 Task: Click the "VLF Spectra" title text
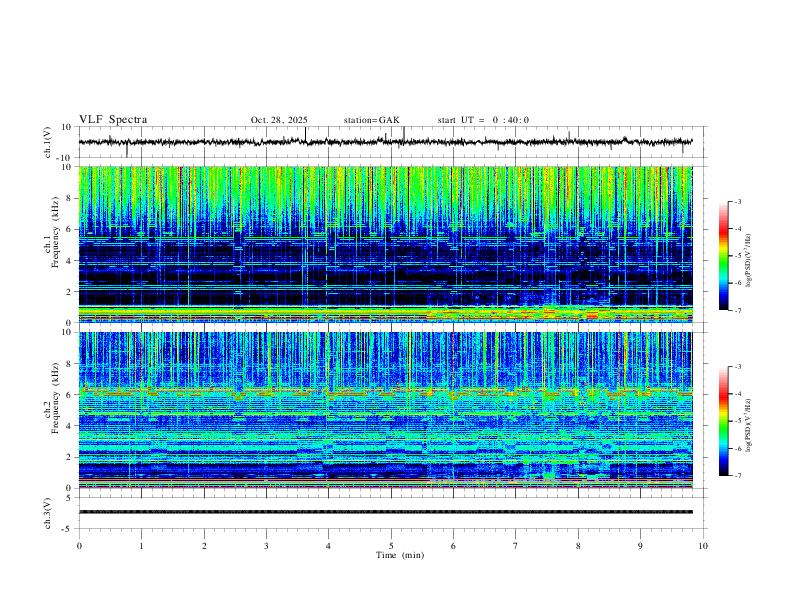coord(113,120)
